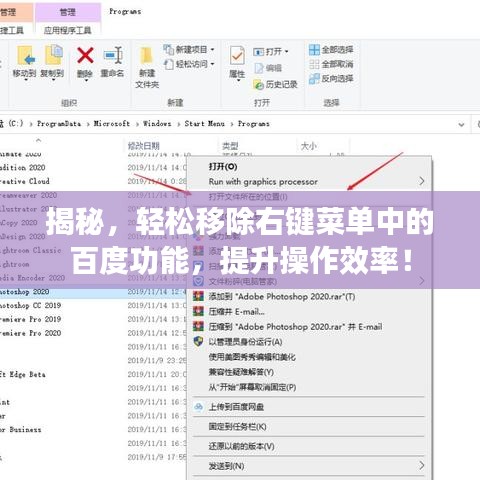Select the Premiere Pro 2019 file row
The image size is (480, 480).
click(93, 319)
